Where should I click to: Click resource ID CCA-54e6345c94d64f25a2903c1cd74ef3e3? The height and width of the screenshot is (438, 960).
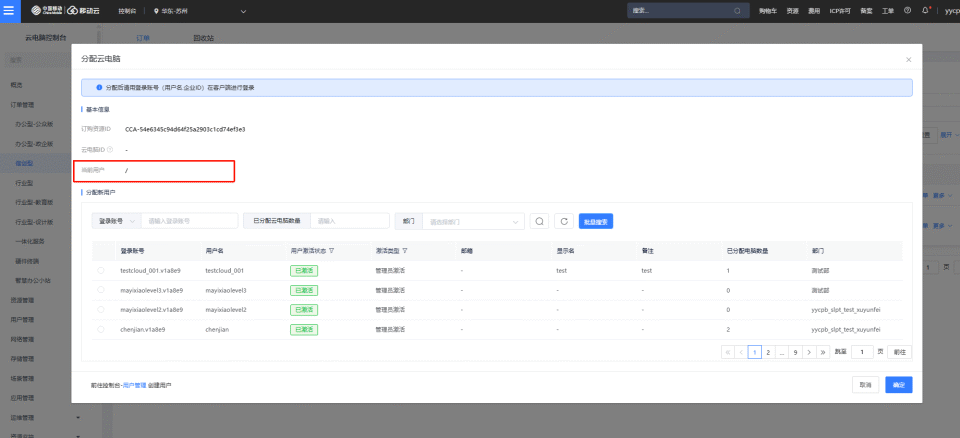click(x=185, y=129)
